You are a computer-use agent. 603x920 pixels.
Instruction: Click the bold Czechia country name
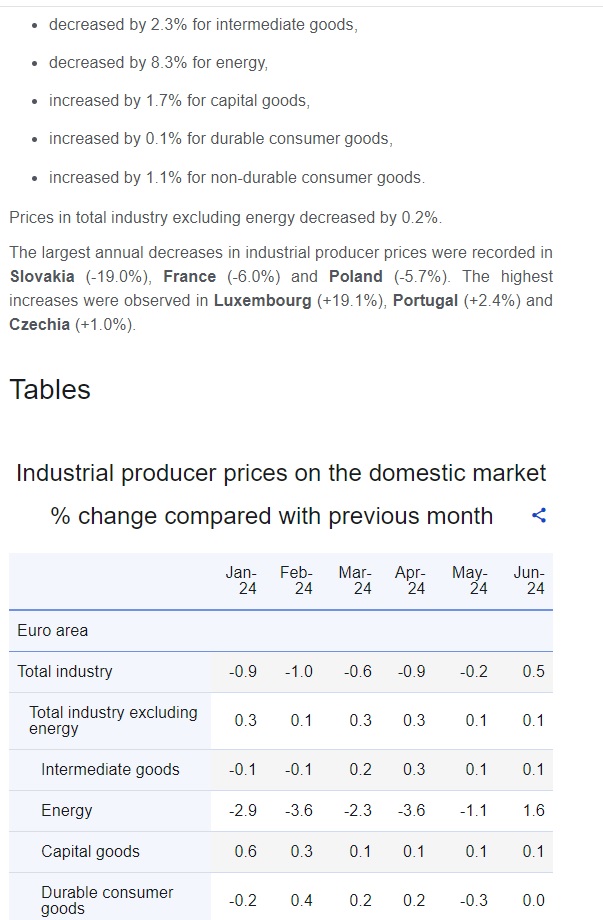(40, 325)
